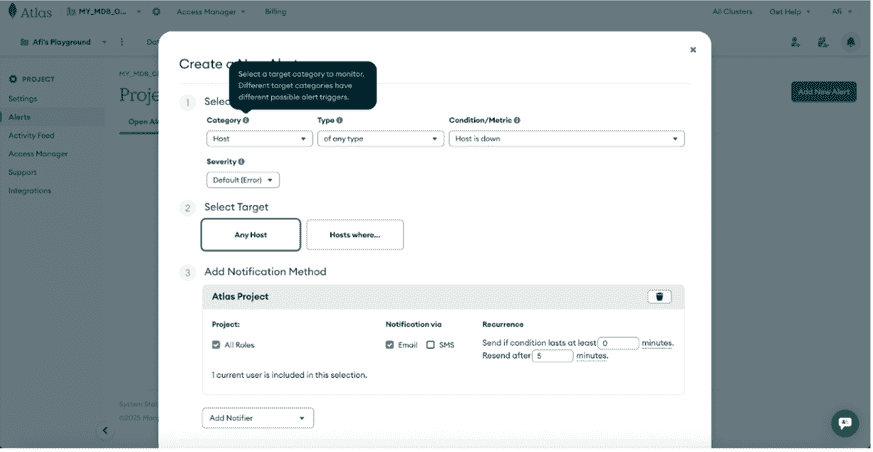Click the invite user icon
The image size is (873, 452).
tap(796, 42)
